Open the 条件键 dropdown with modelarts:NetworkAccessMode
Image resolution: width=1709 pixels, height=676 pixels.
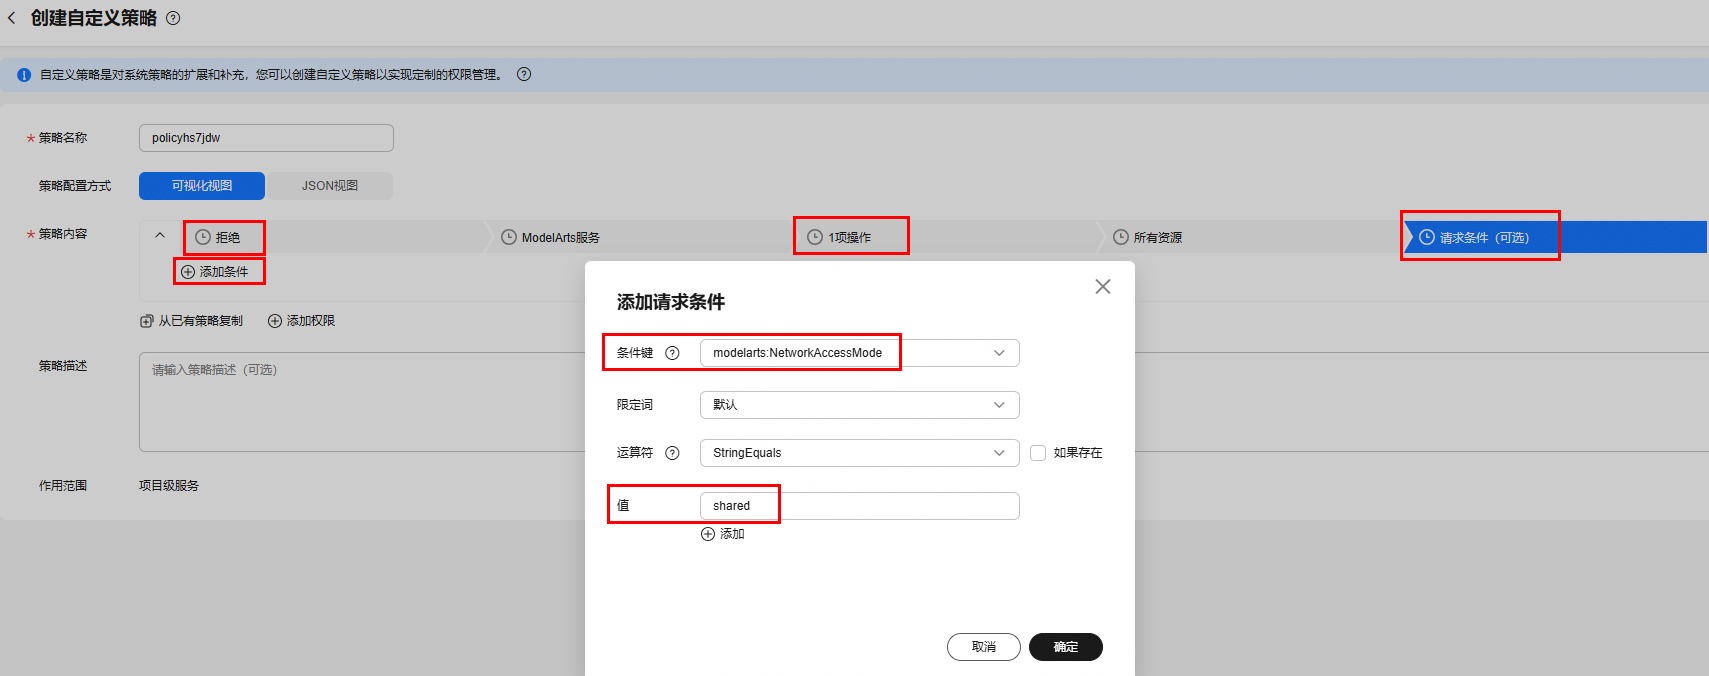point(860,353)
